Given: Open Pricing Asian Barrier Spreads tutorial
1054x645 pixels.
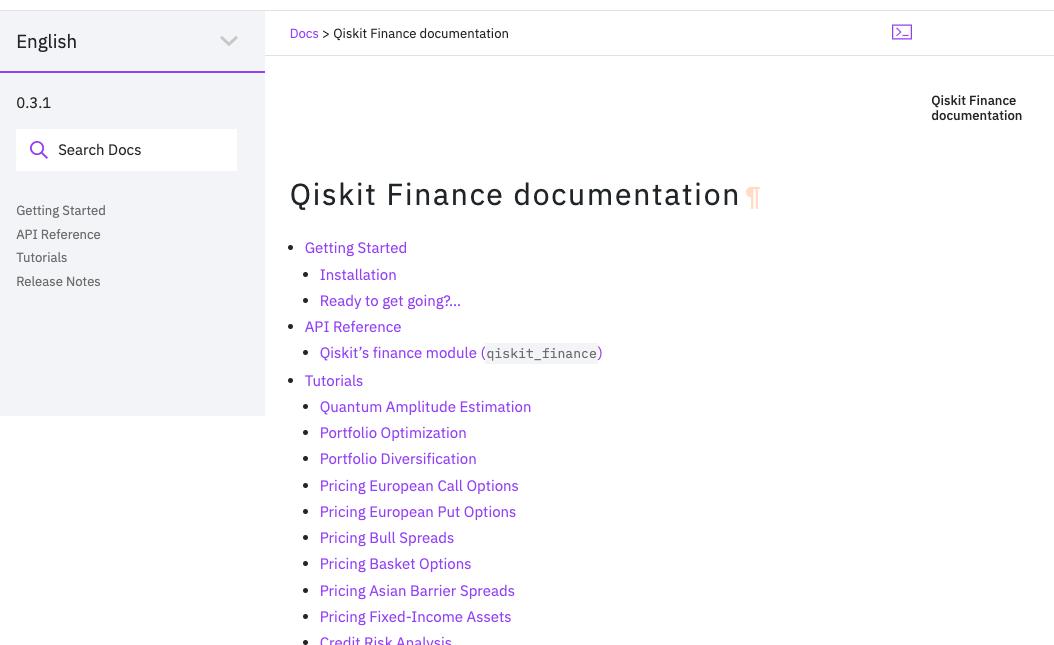Looking at the screenshot, I should (x=417, y=591).
